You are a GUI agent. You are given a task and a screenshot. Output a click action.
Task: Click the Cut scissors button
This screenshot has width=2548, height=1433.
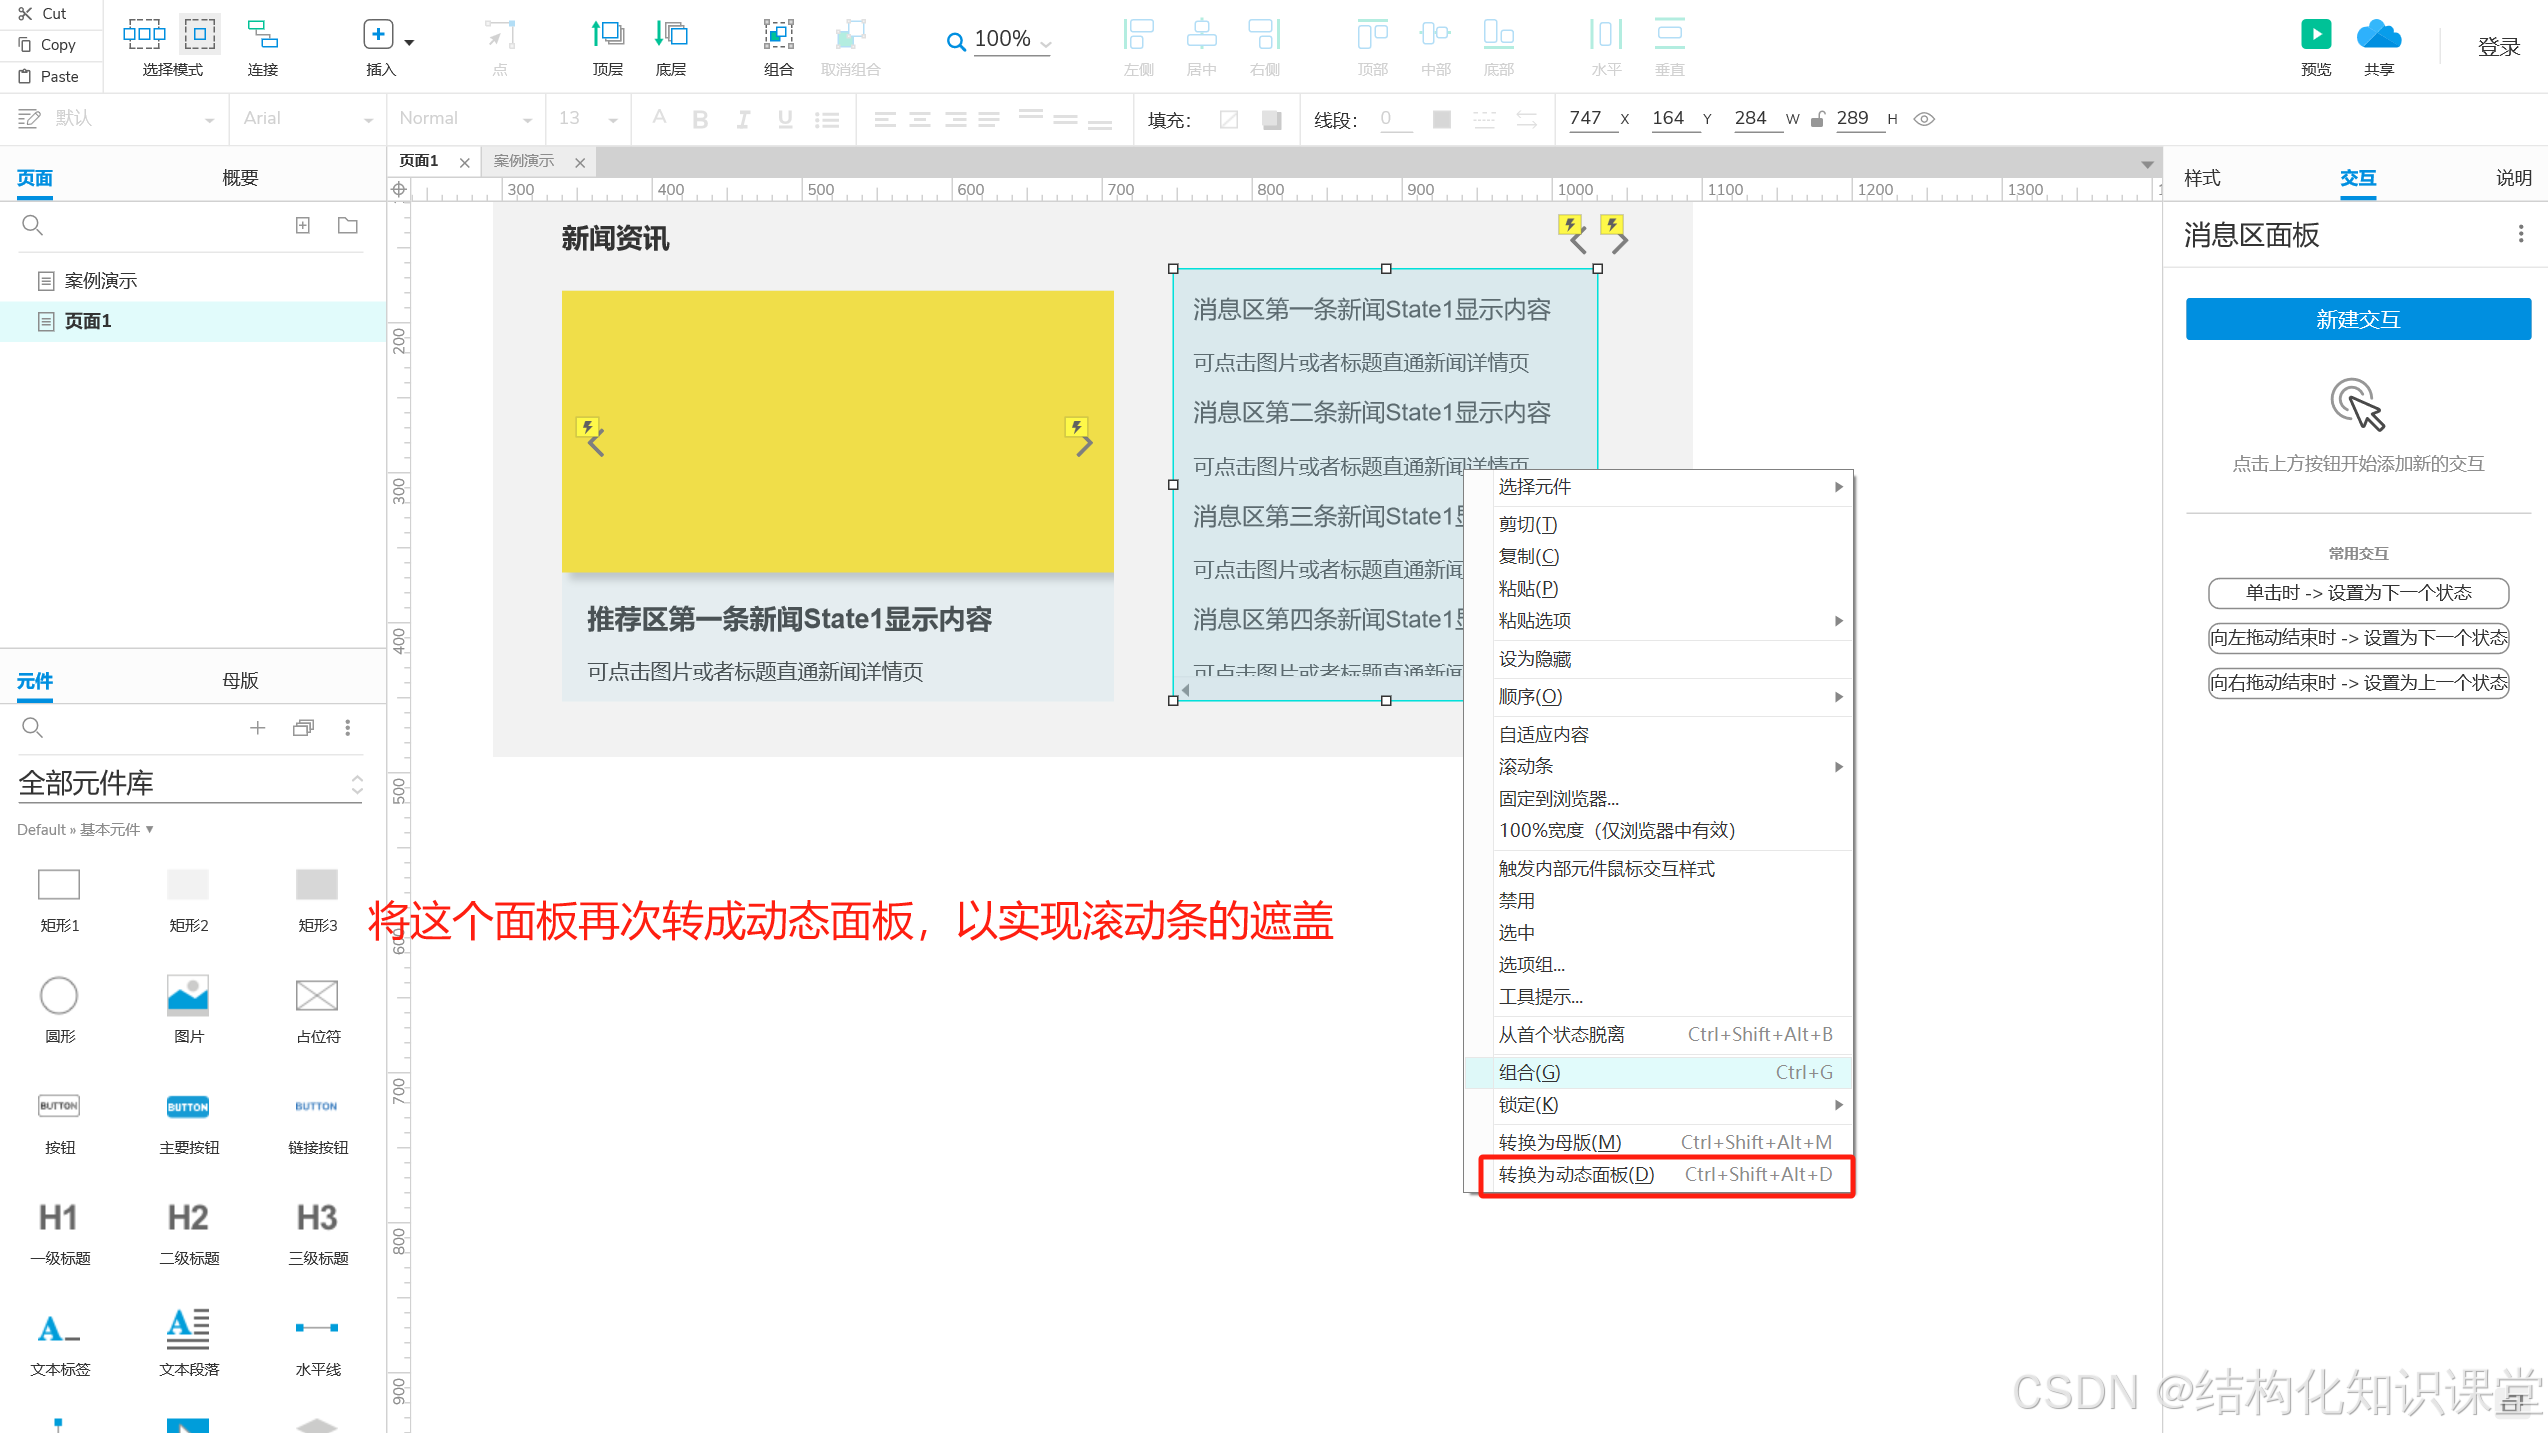[x=42, y=14]
